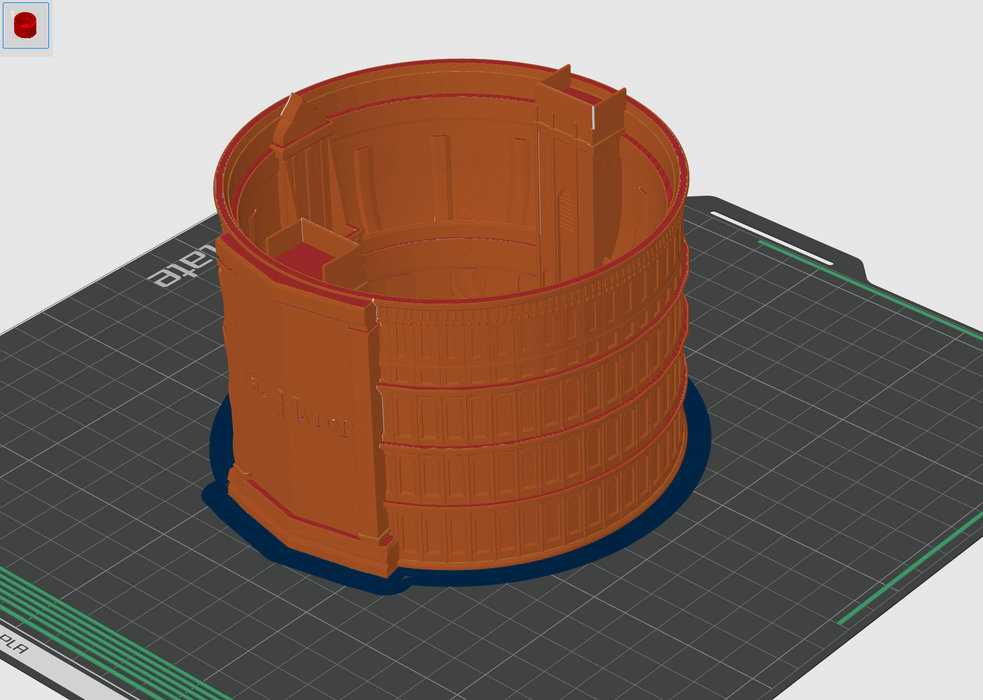Click the dark blue brim around the model base
The height and width of the screenshot is (700, 983).
(696, 438)
